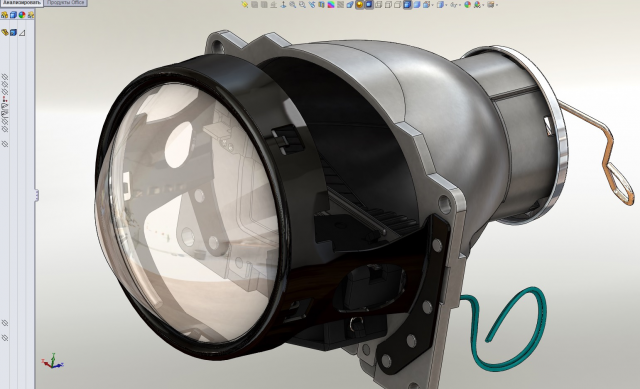Open the blue cube manager tab
640x389 pixels.
click(13, 15)
